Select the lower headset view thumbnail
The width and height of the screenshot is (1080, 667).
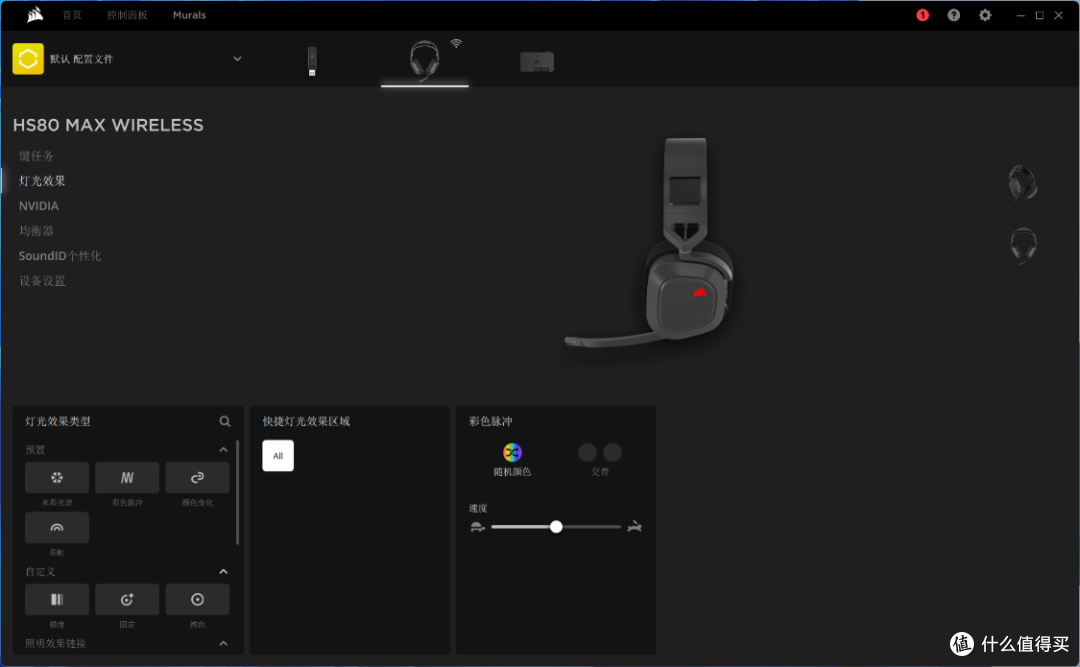1023,245
